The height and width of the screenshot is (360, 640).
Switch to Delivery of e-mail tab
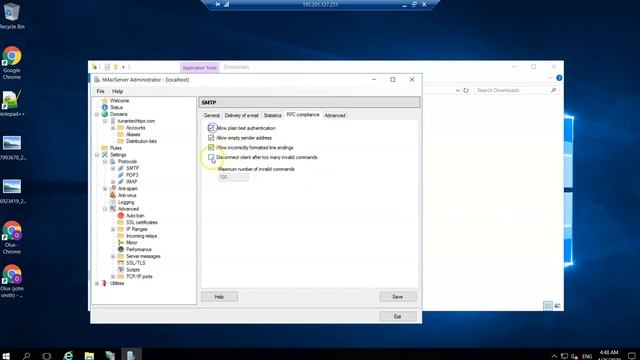click(x=242, y=116)
